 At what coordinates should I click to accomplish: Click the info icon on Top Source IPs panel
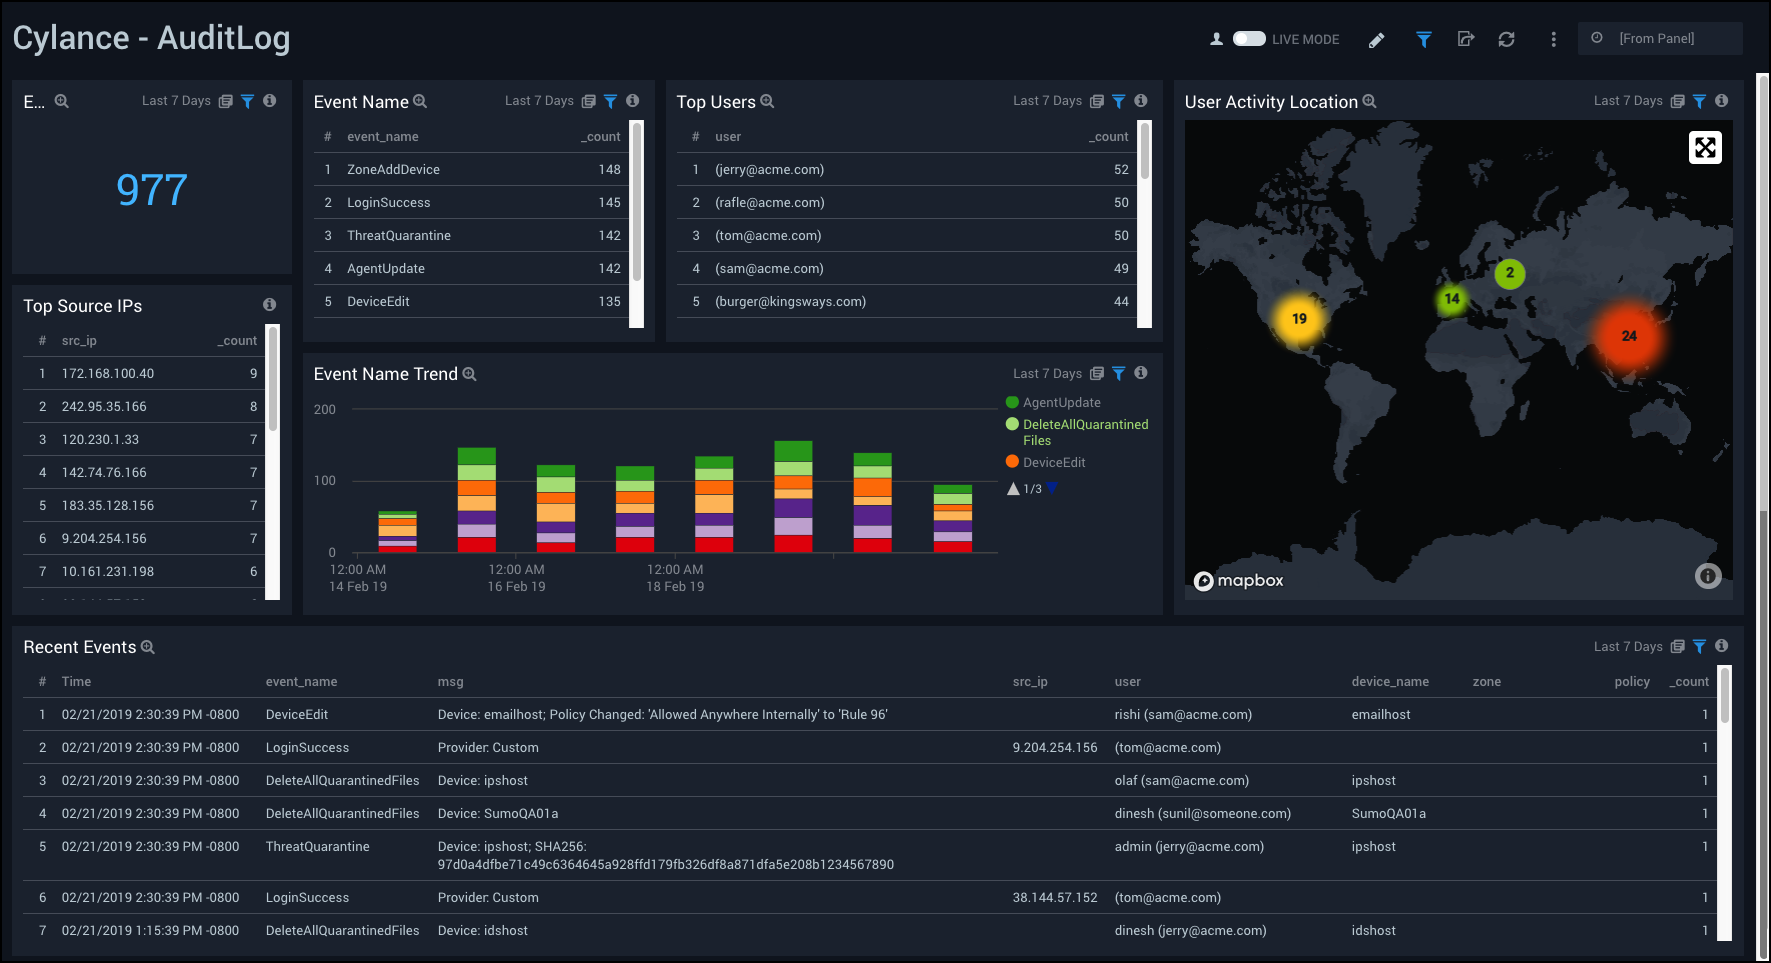(269, 305)
